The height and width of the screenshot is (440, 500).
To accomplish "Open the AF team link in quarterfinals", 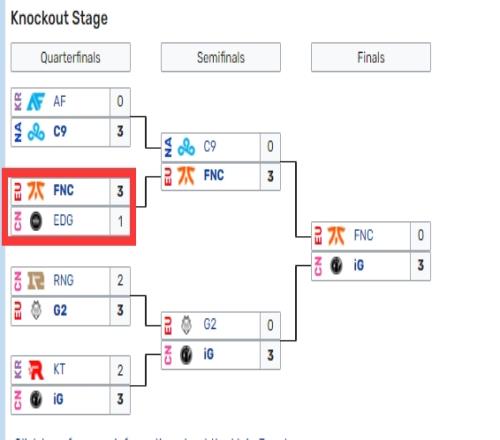I will pyautogui.click(x=60, y=102).
